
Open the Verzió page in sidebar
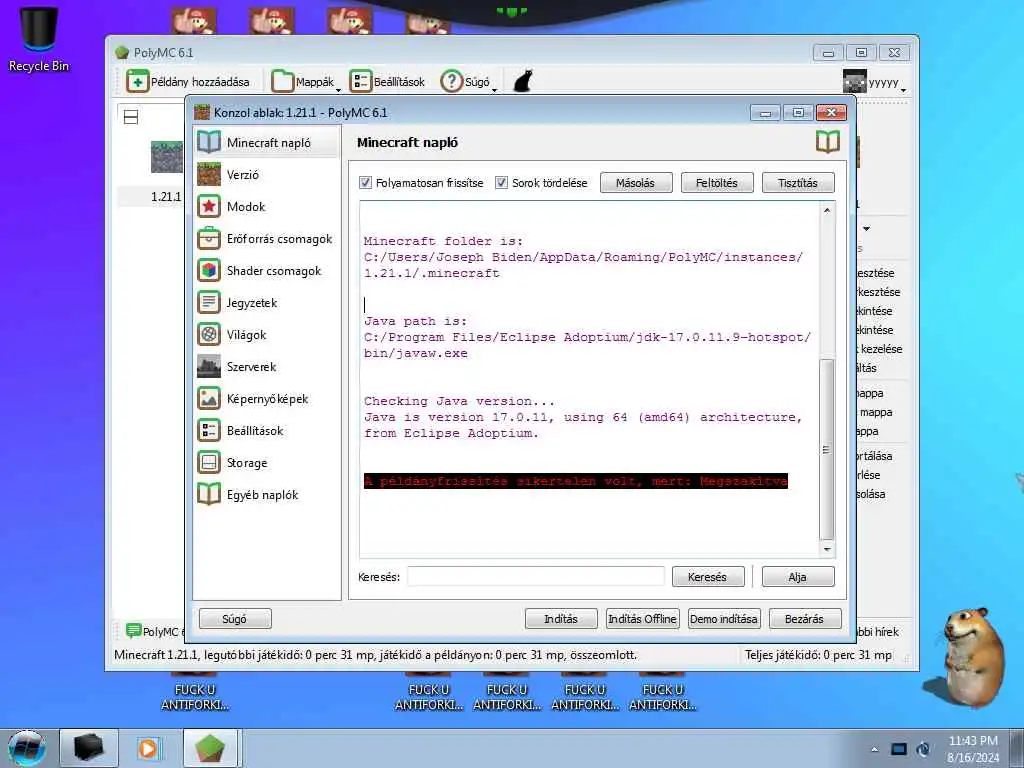[x=266, y=174]
